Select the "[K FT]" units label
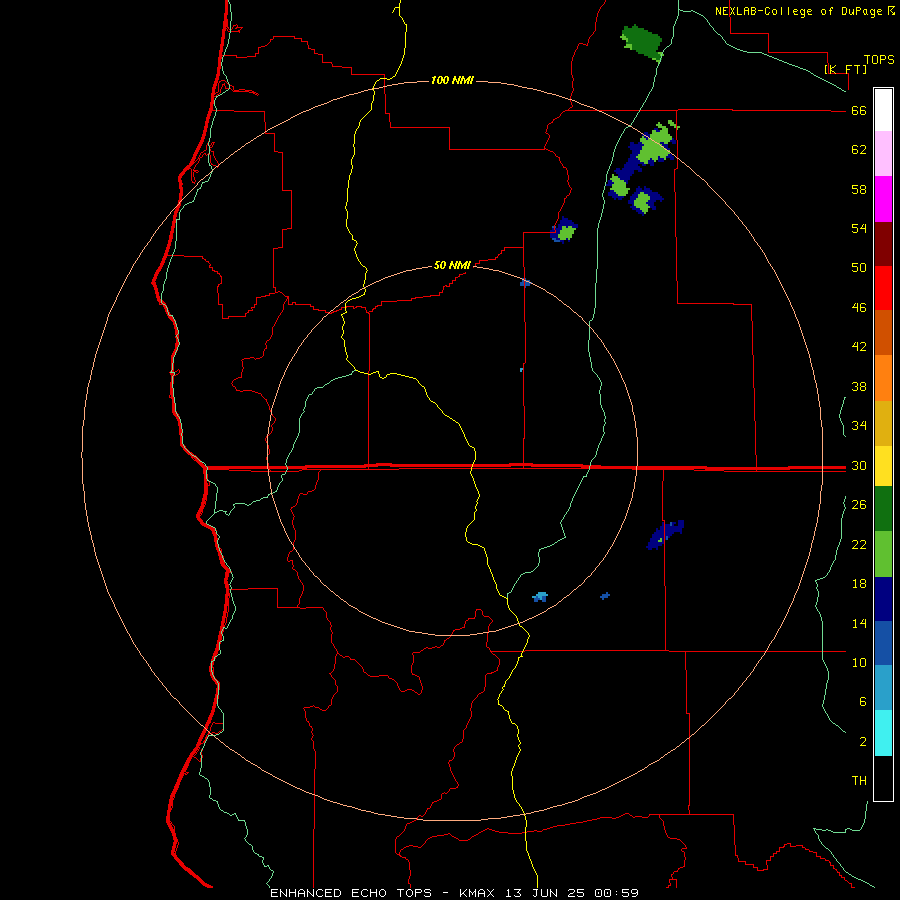This screenshot has width=900, height=900. click(x=845, y=70)
